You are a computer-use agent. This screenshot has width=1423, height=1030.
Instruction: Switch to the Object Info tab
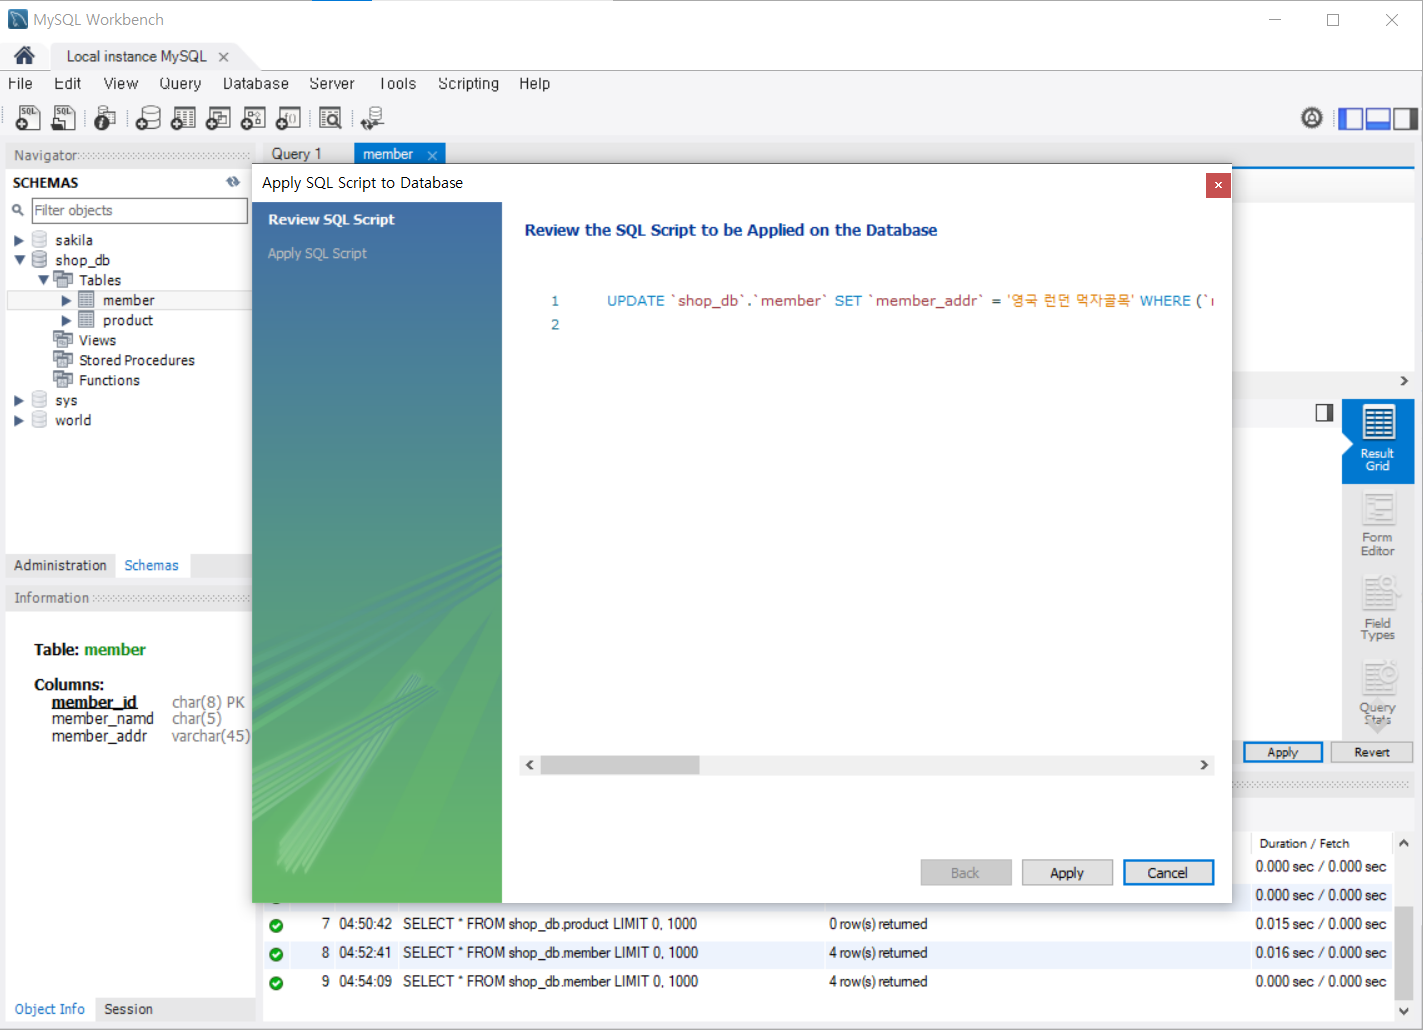[49, 1009]
